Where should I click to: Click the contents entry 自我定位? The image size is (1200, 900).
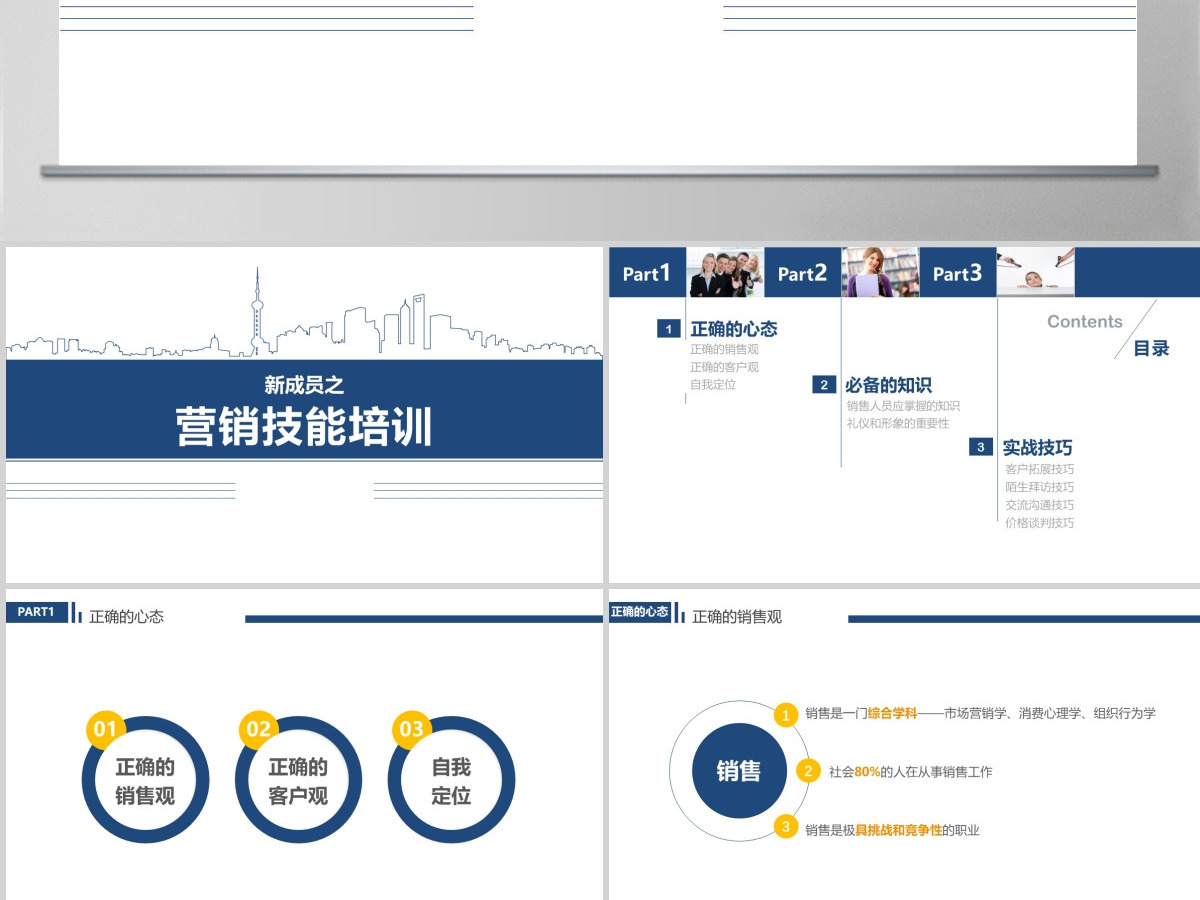tap(713, 385)
